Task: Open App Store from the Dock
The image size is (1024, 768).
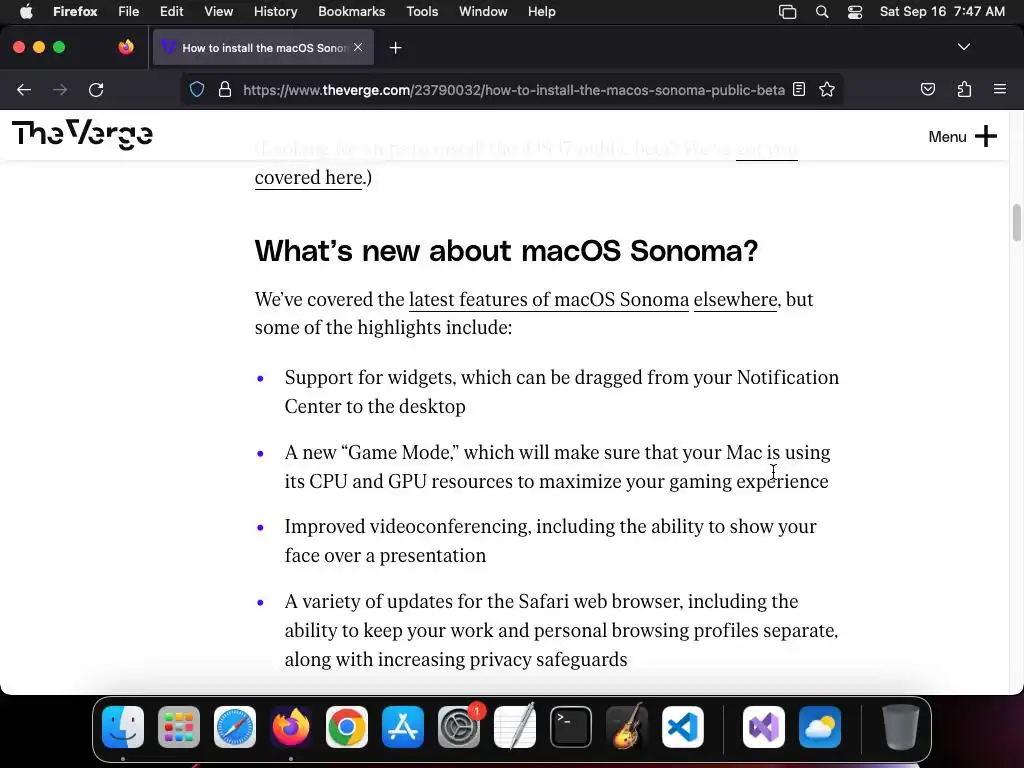Action: click(403, 727)
